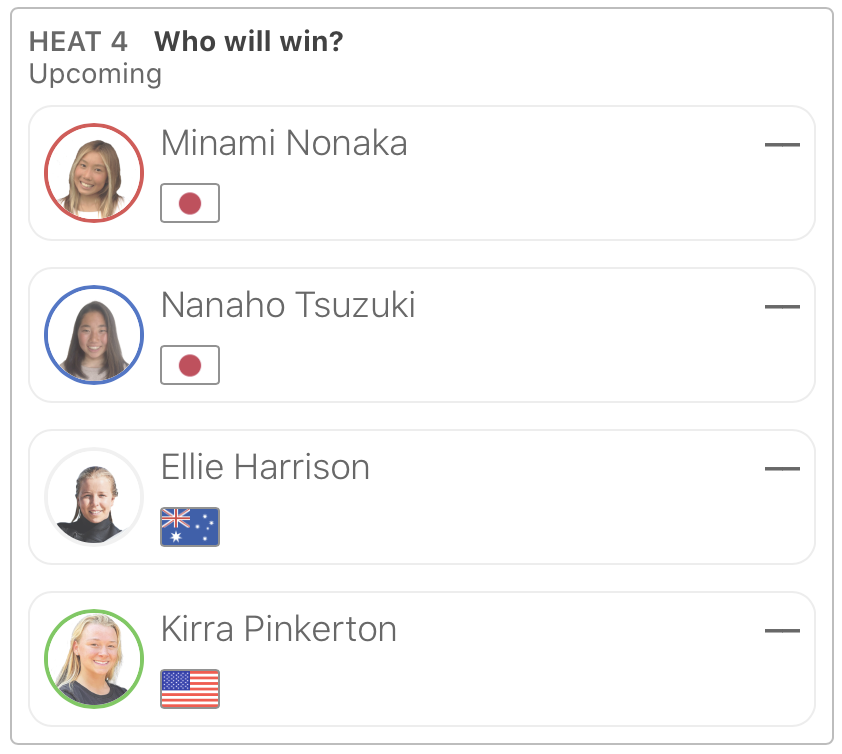This screenshot has width=842, height=754.
Task: Click Minami Nonaka's profile photo
Action: click(94, 173)
